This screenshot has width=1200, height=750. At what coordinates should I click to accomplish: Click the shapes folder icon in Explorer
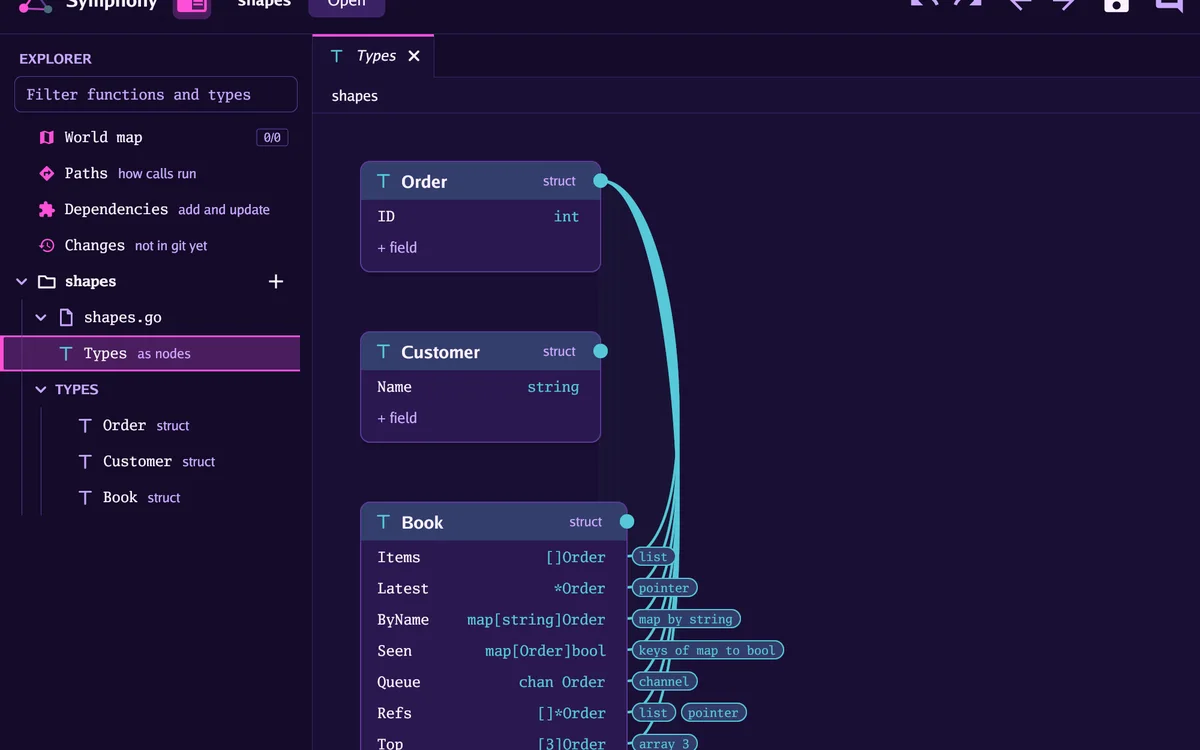(x=46, y=281)
